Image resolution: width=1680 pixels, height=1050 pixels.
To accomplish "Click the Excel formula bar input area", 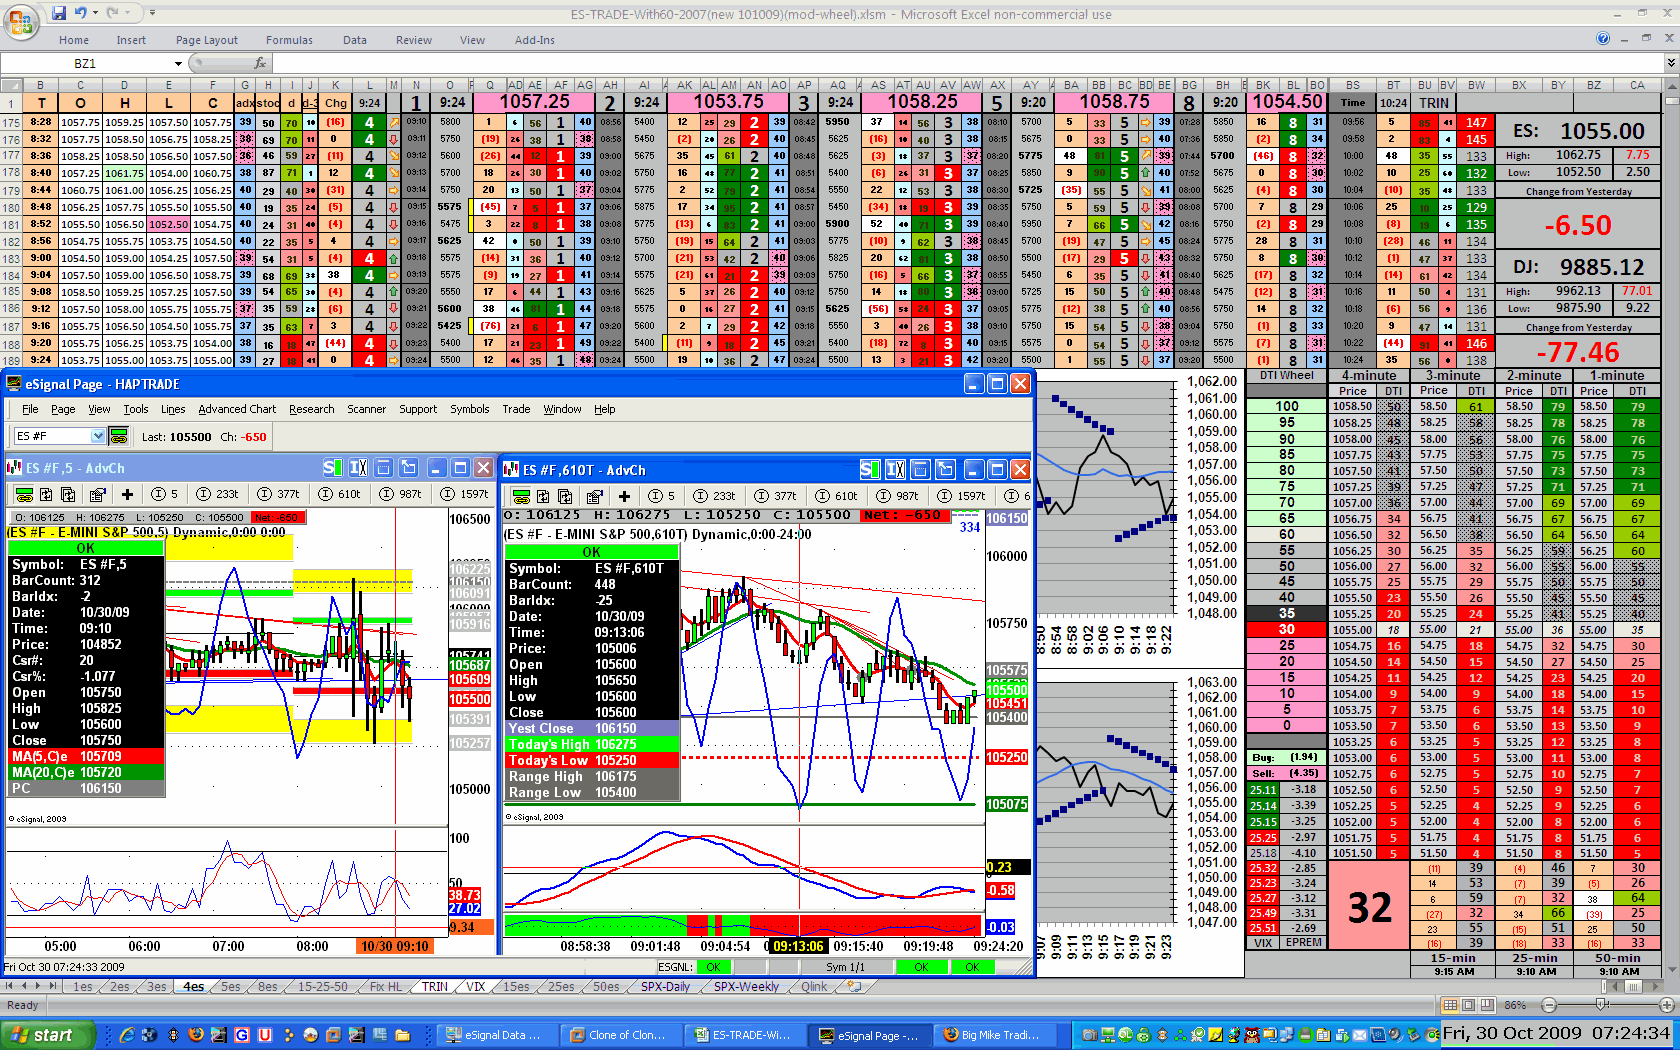I will tap(968, 63).
